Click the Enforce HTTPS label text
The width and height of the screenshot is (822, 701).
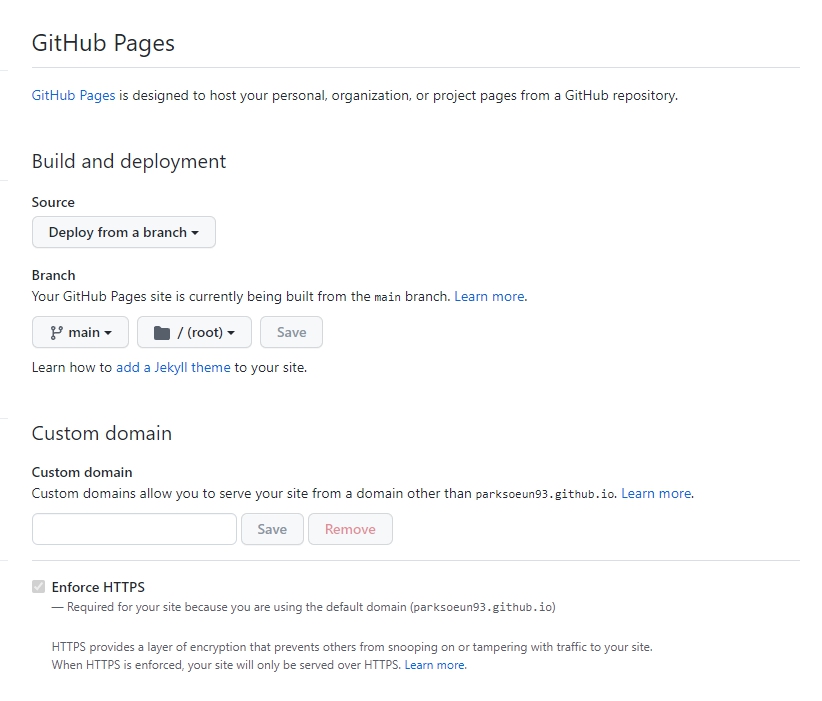click(98, 587)
